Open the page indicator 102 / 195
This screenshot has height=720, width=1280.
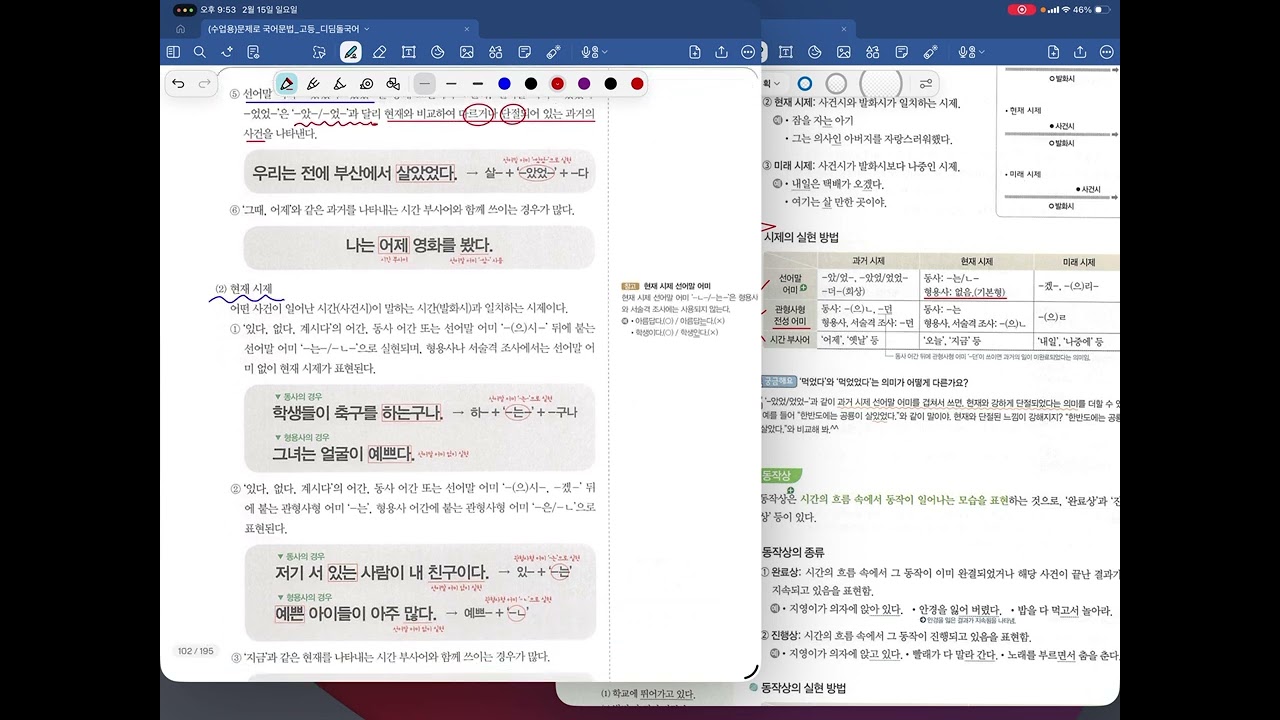[195, 651]
